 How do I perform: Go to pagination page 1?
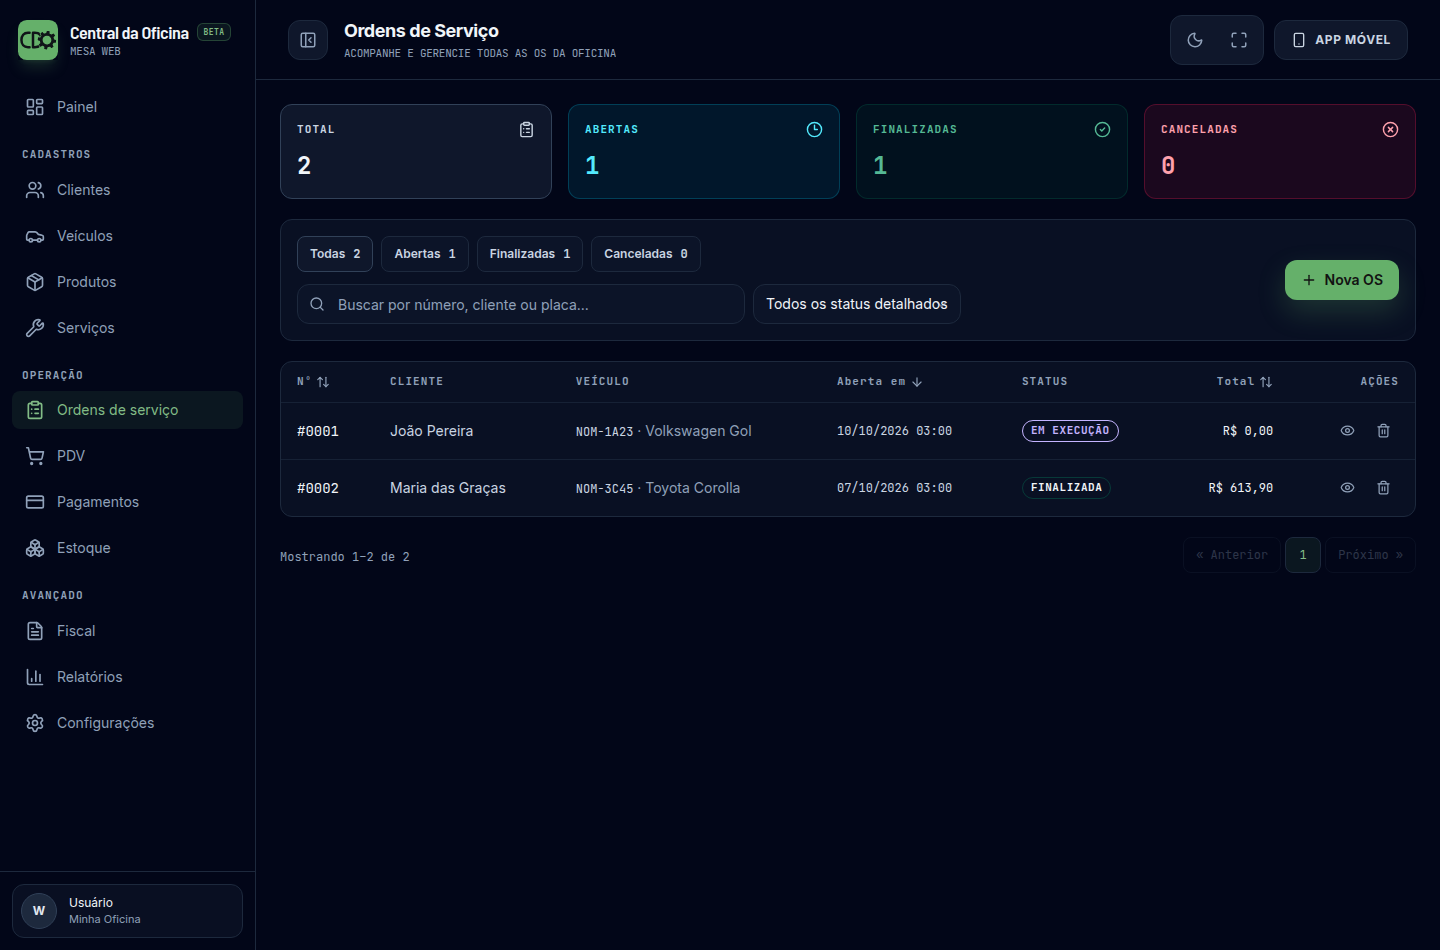(1303, 555)
